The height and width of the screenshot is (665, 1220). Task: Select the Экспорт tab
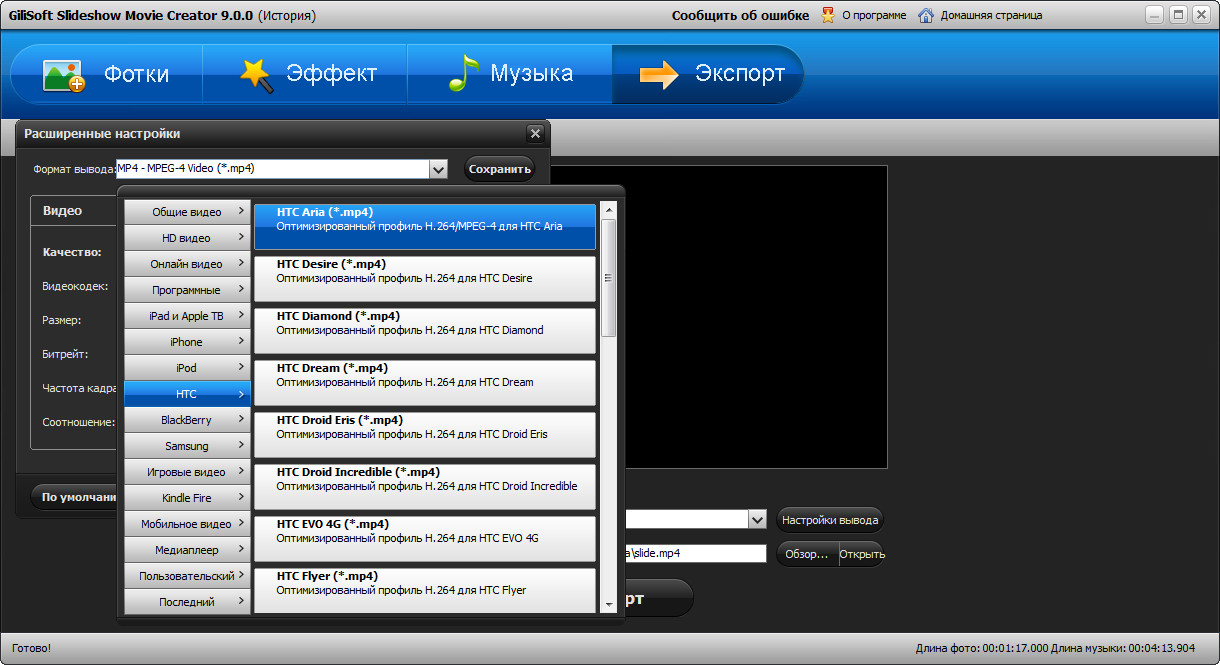coord(709,74)
